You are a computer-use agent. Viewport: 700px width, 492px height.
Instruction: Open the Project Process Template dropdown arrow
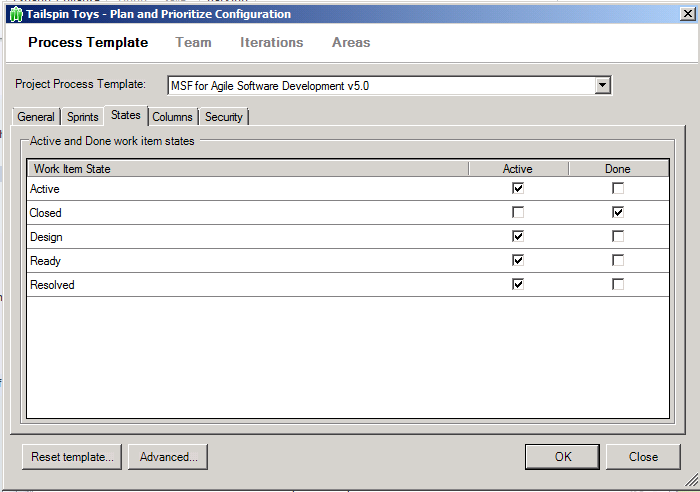[602, 85]
